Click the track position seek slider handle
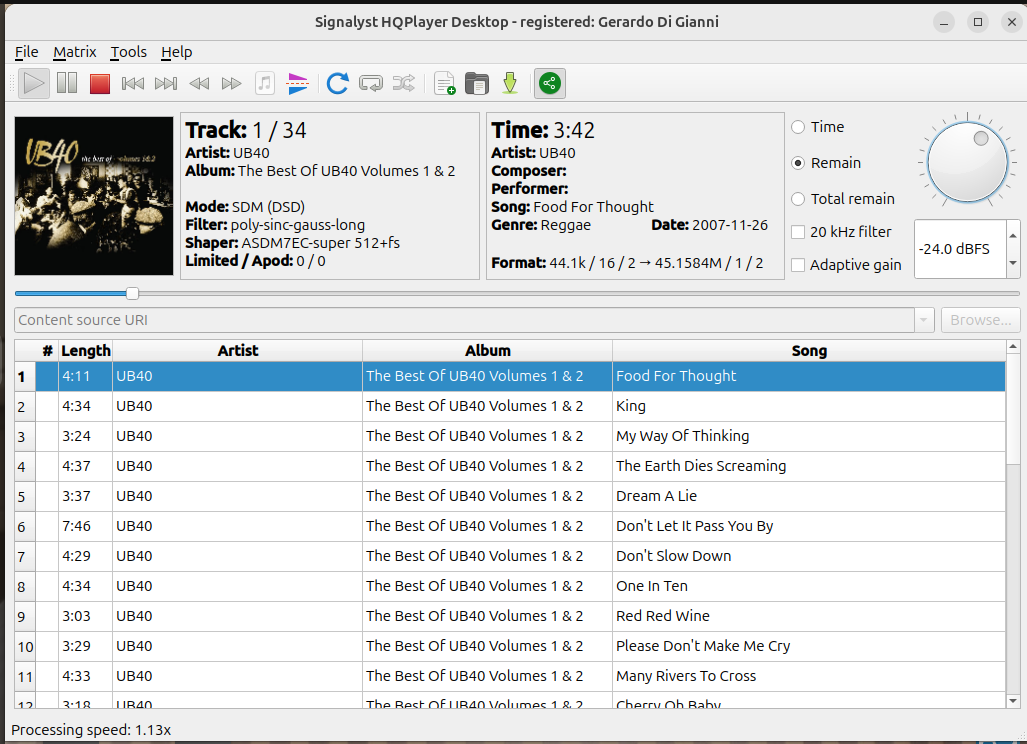 [x=132, y=293]
